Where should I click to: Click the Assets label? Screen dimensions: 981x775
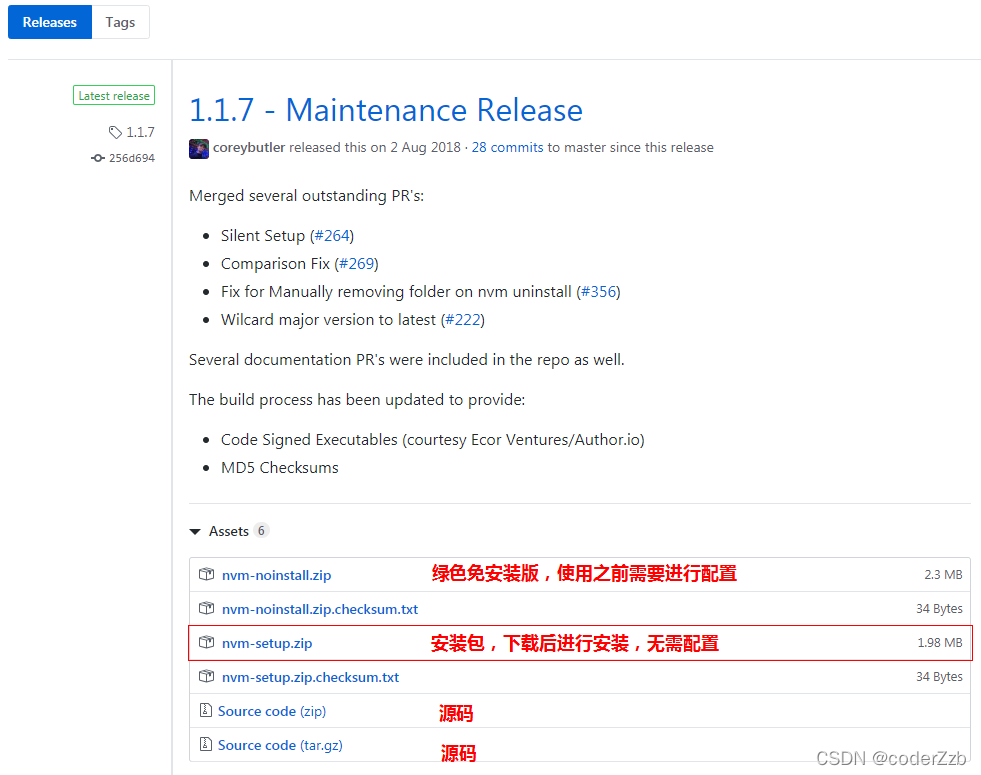pos(229,531)
